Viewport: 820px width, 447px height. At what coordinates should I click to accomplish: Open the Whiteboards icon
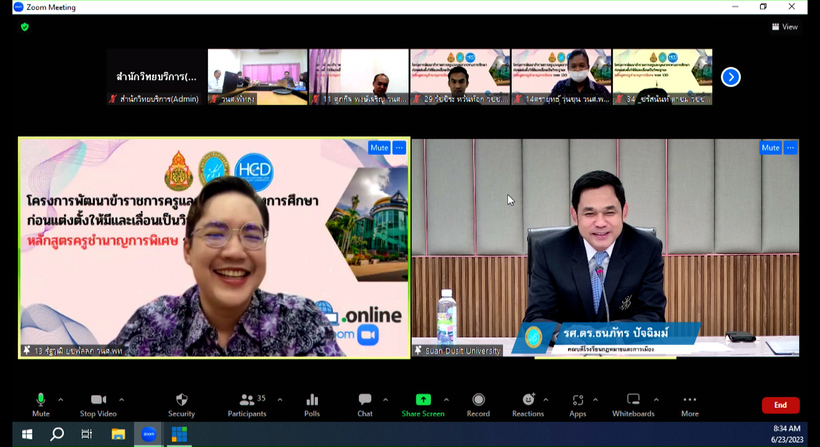point(633,404)
